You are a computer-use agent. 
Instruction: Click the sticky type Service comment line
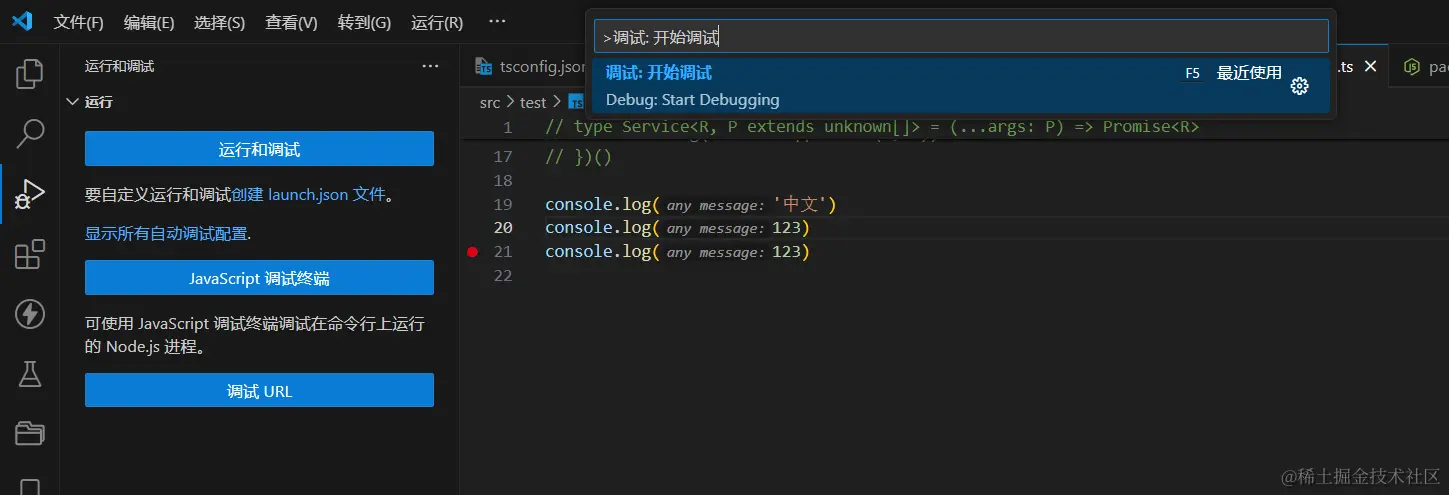point(871,127)
